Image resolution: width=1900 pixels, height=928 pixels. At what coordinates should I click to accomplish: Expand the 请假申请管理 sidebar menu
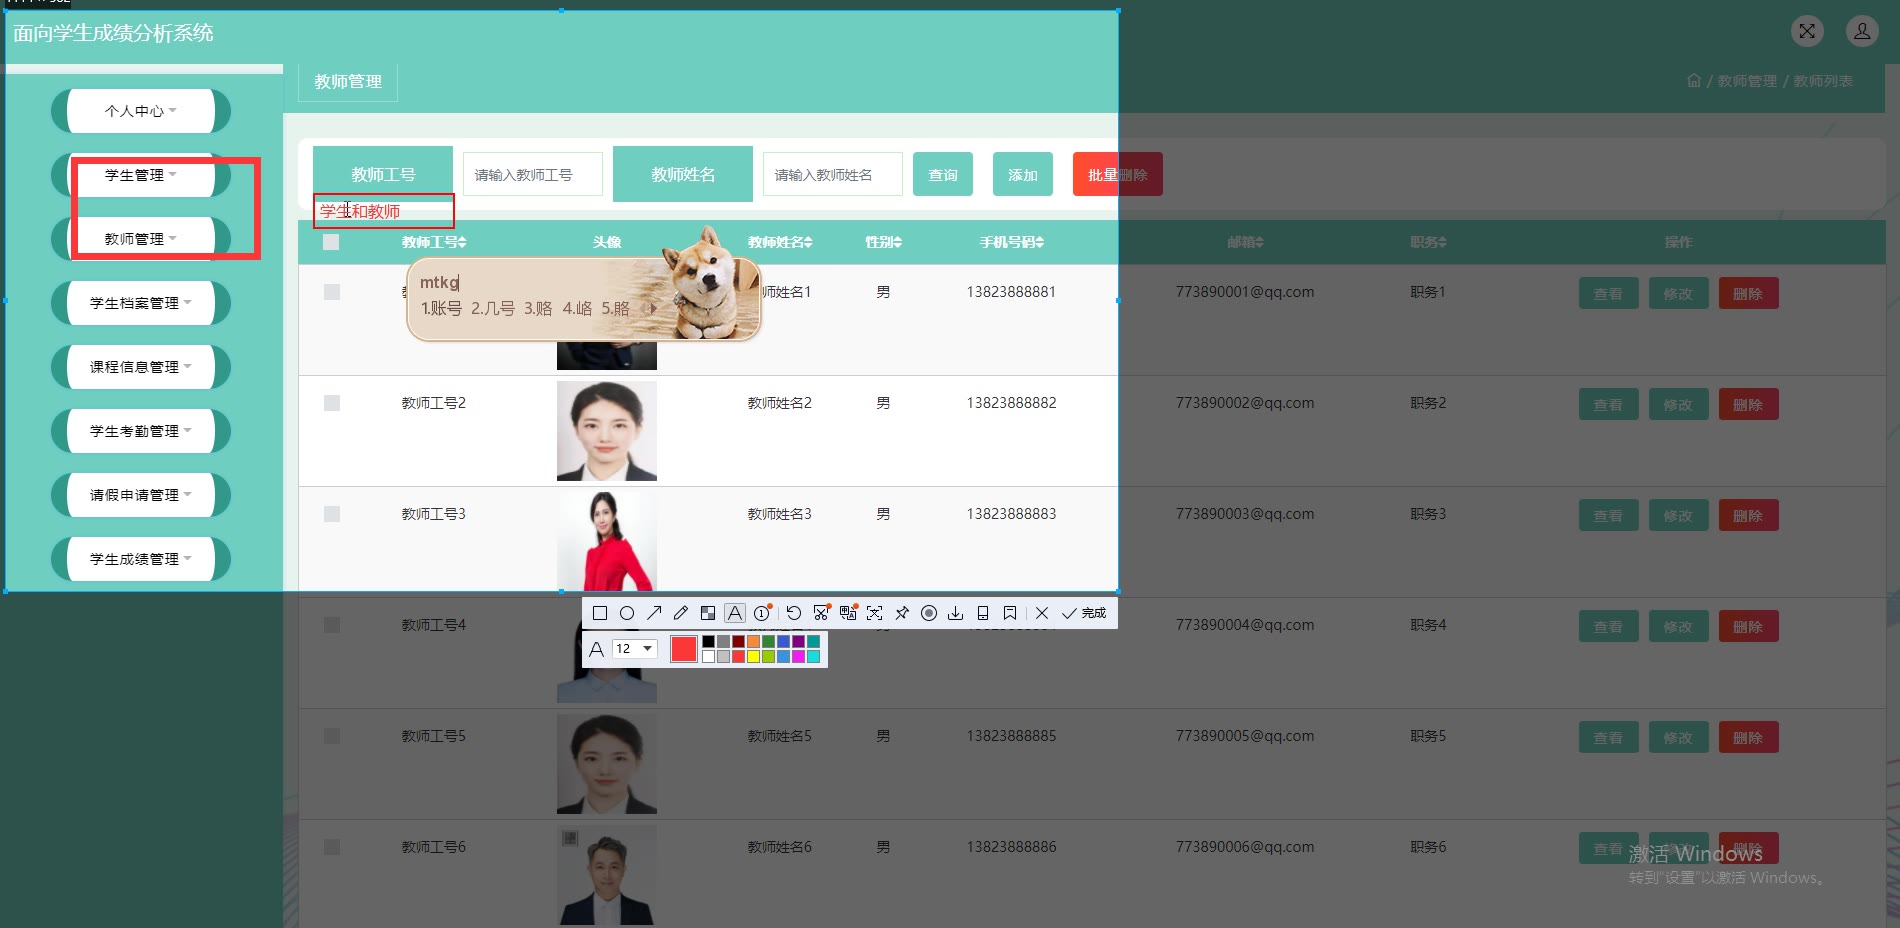pos(141,495)
